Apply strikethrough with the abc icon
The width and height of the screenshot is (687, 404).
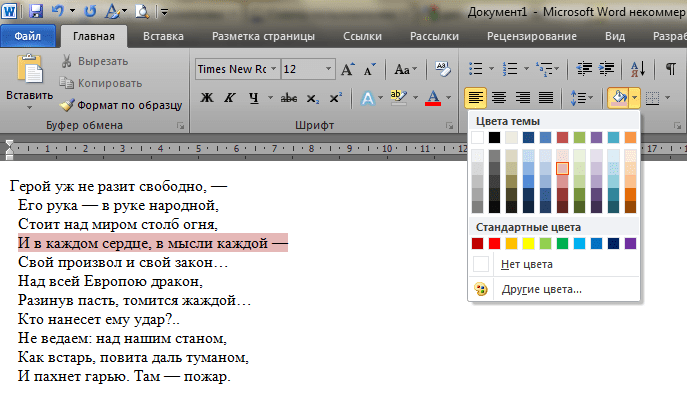coord(289,98)
